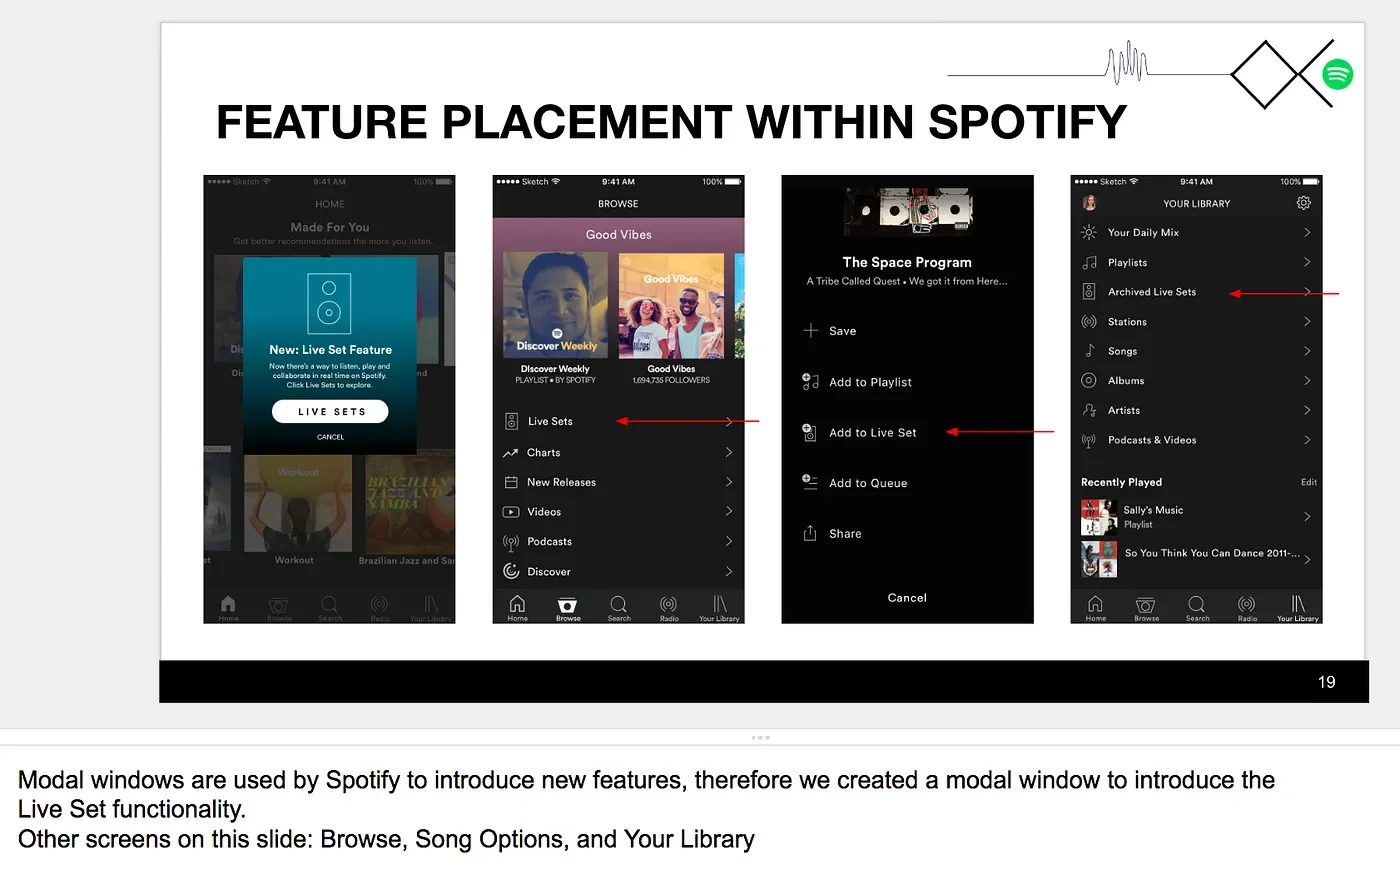Open the Live Sets row in Browse
The height and width of the screenshot is (876, 1400).
(x=618, y=421)
